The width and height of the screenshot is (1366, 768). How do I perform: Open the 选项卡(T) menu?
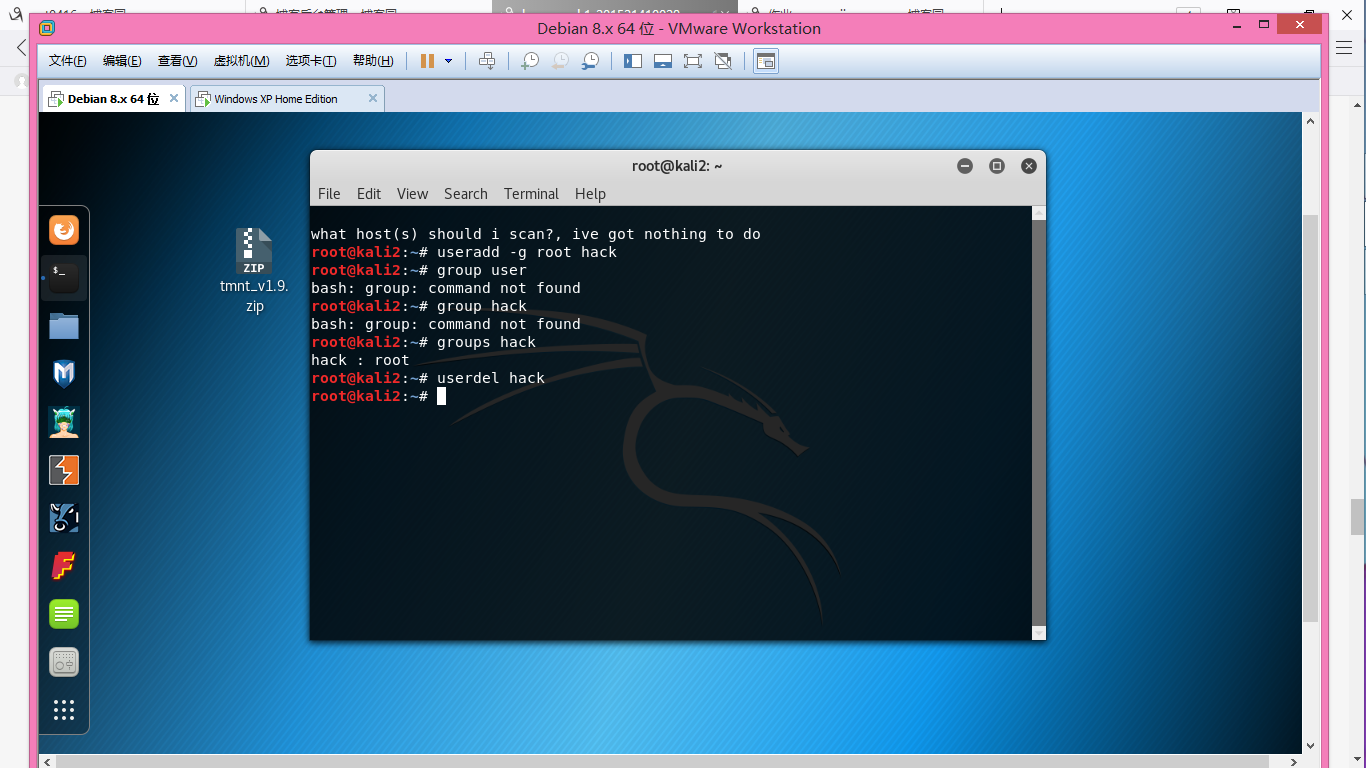click(311, 61)
